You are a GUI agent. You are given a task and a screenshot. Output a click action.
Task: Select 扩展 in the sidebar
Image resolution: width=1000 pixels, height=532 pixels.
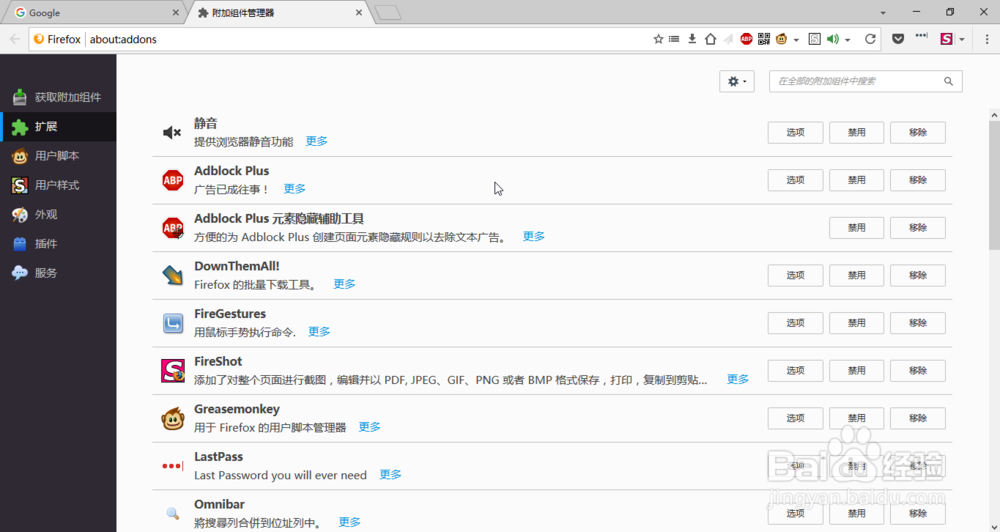click(x=58, y=126)
